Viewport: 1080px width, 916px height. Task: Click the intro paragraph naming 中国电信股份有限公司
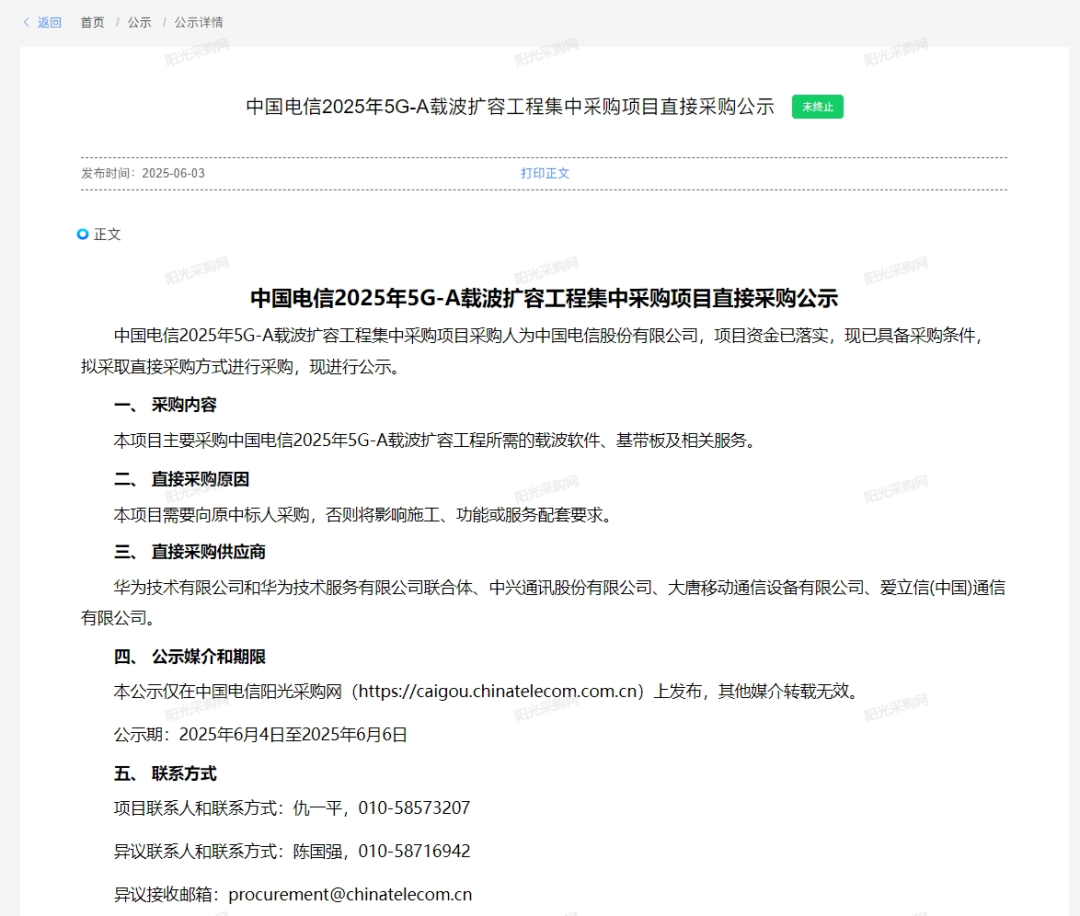[532, 351]
